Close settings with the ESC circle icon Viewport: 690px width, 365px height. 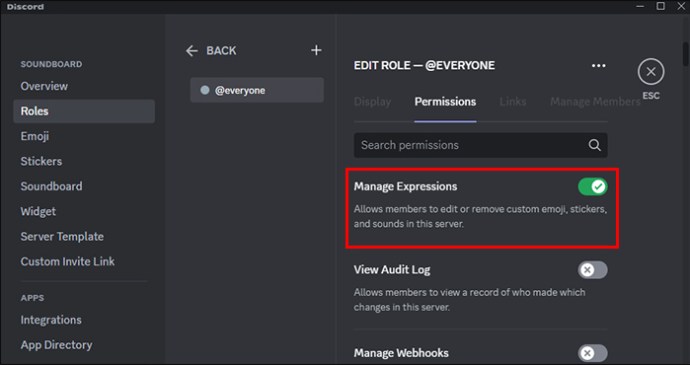pyautogui.click(x=651, y=72)
